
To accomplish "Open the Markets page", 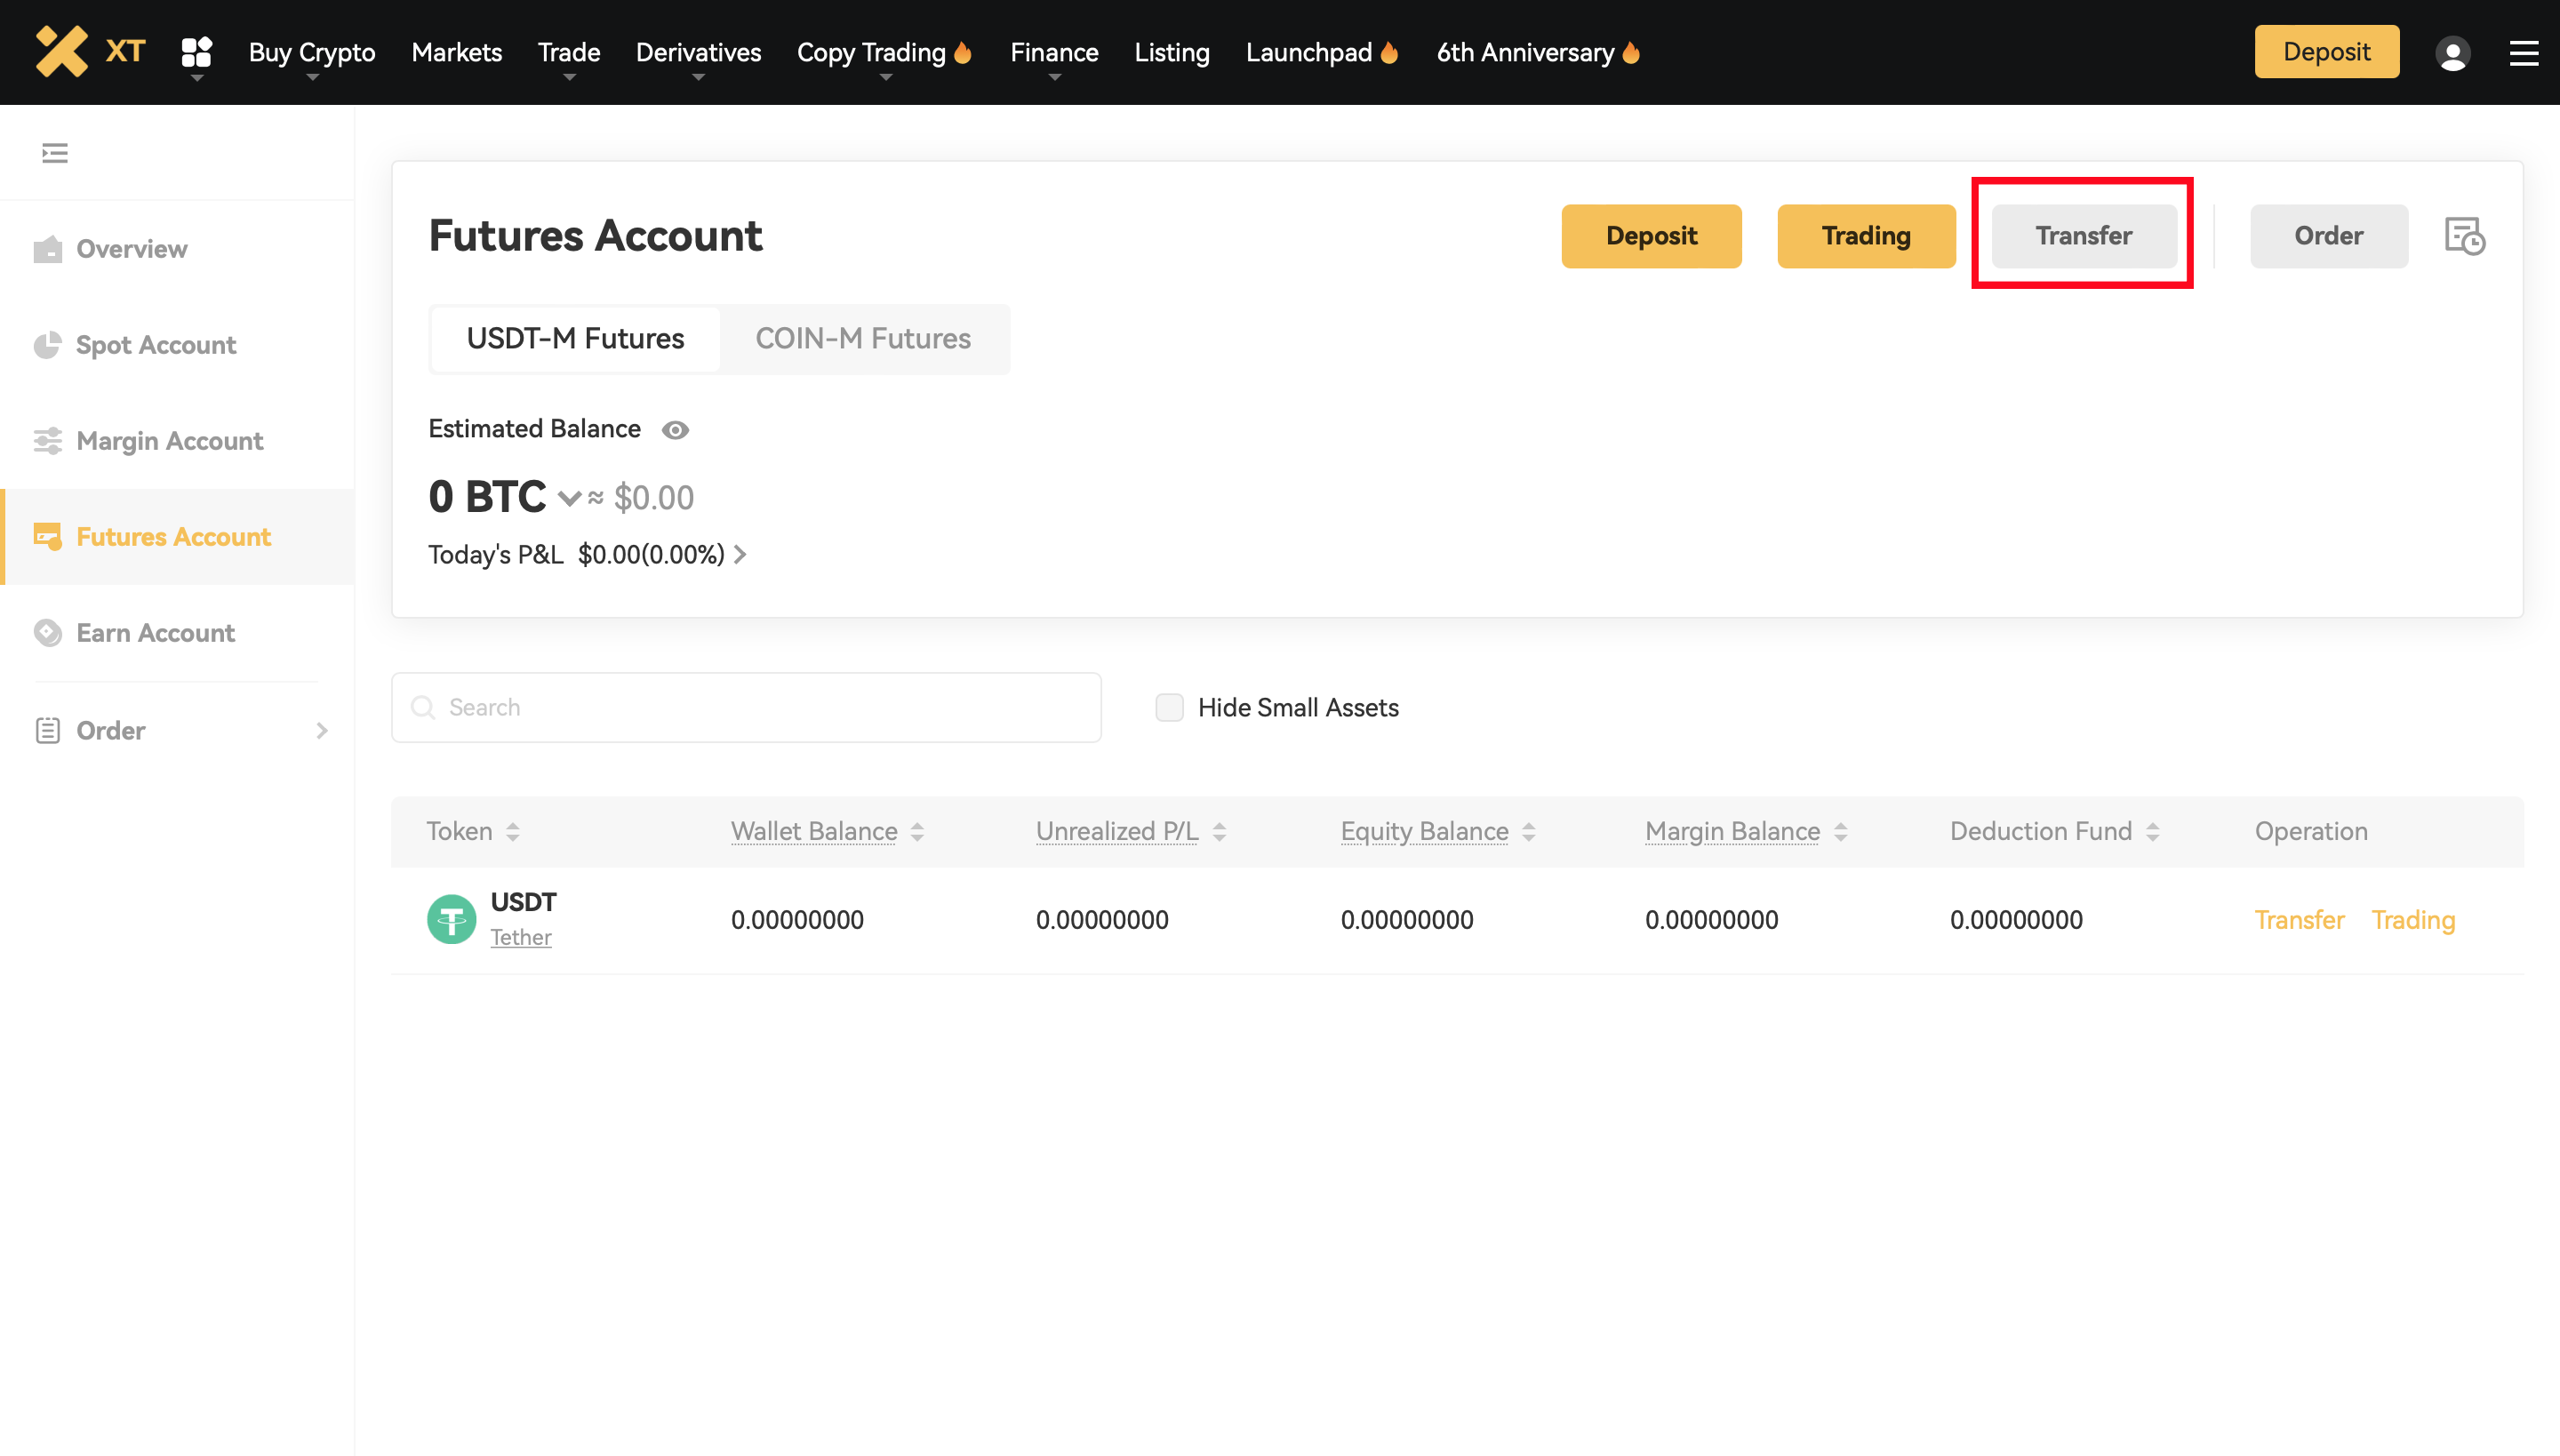I will pos(456,52).
